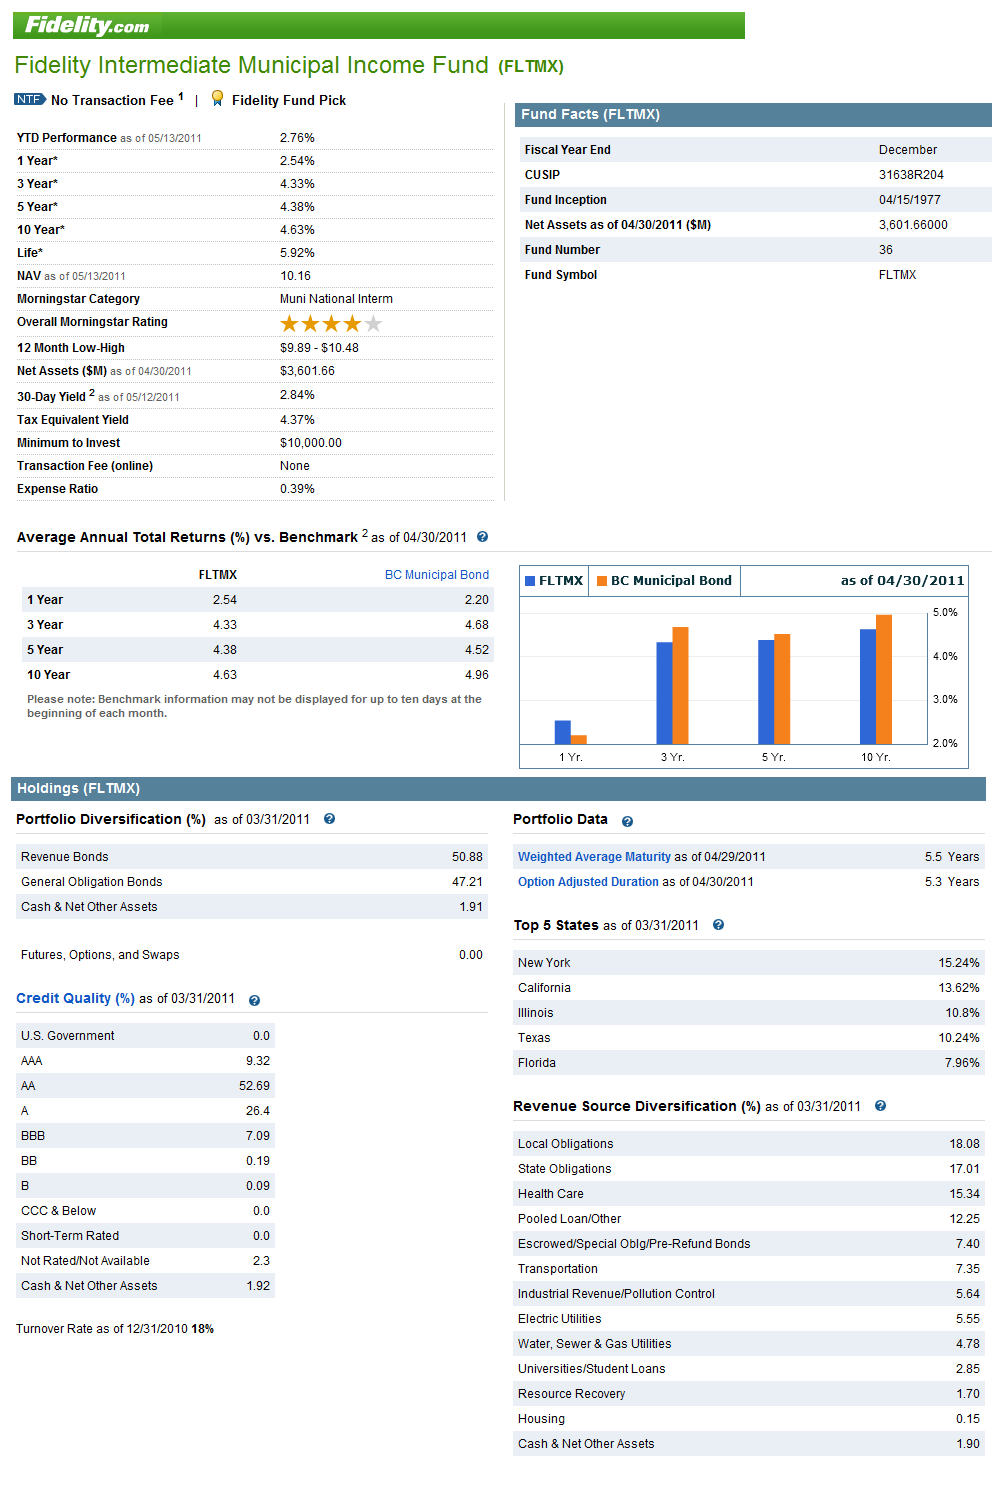Open help icon beside Portfolio Data
This screenshot has width=1000, height=1500.
(x=627, y=821)
